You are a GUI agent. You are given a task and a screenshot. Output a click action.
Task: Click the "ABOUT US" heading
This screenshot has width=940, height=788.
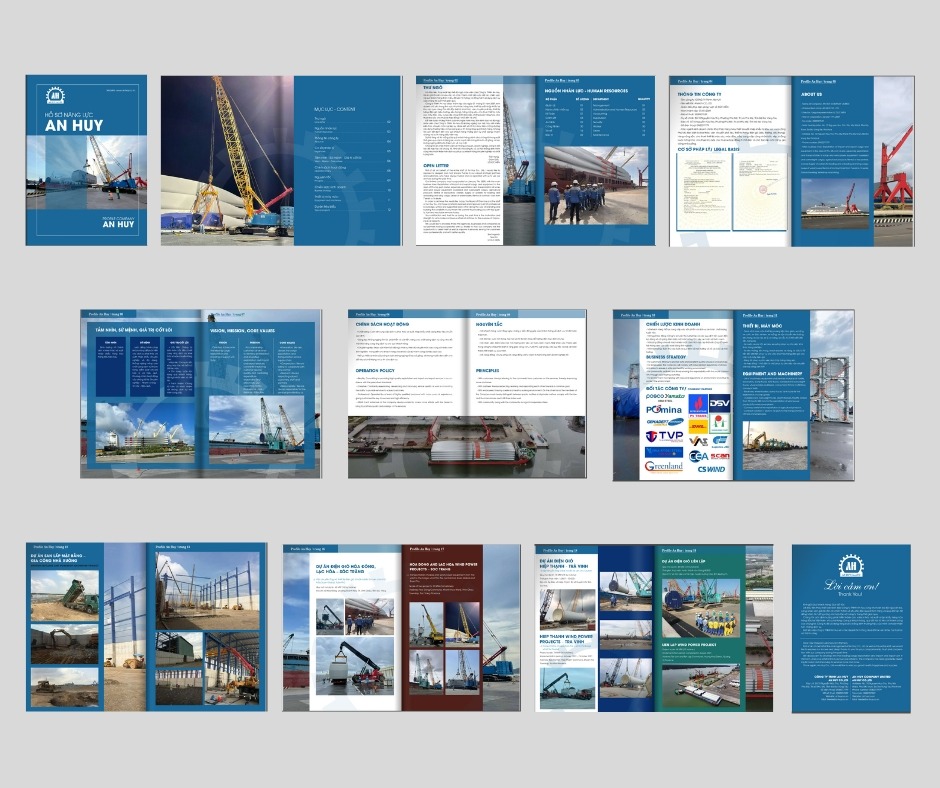811,95
